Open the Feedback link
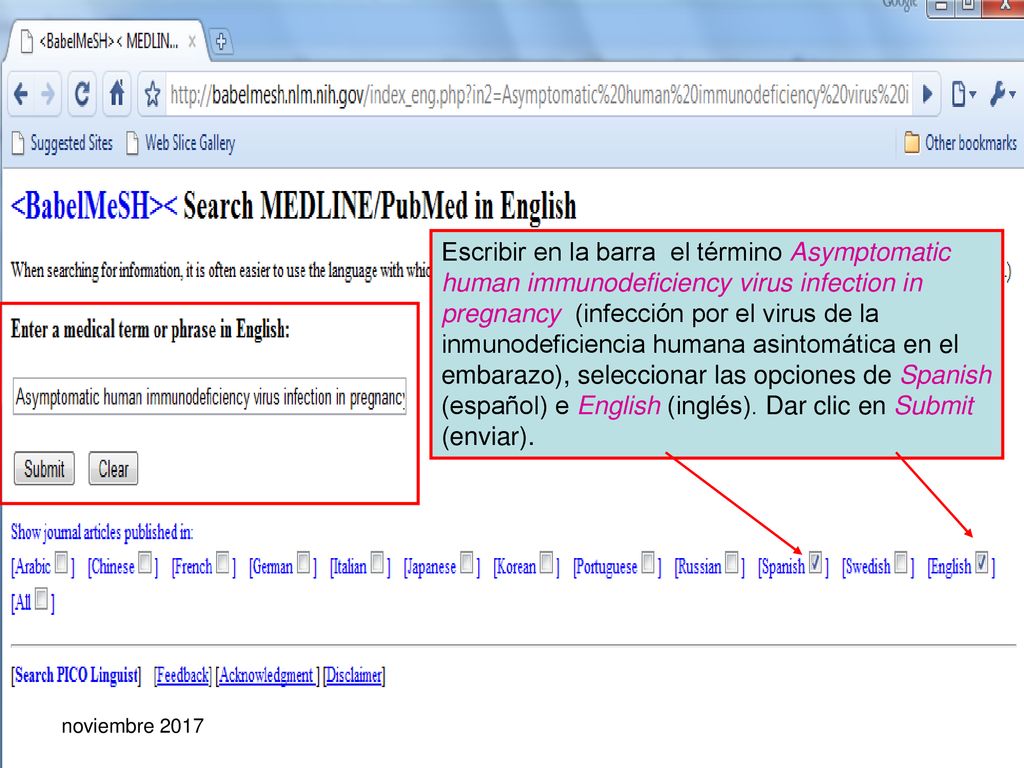Viewport: 1024px width, 768px height. click(x=183, y=675)
